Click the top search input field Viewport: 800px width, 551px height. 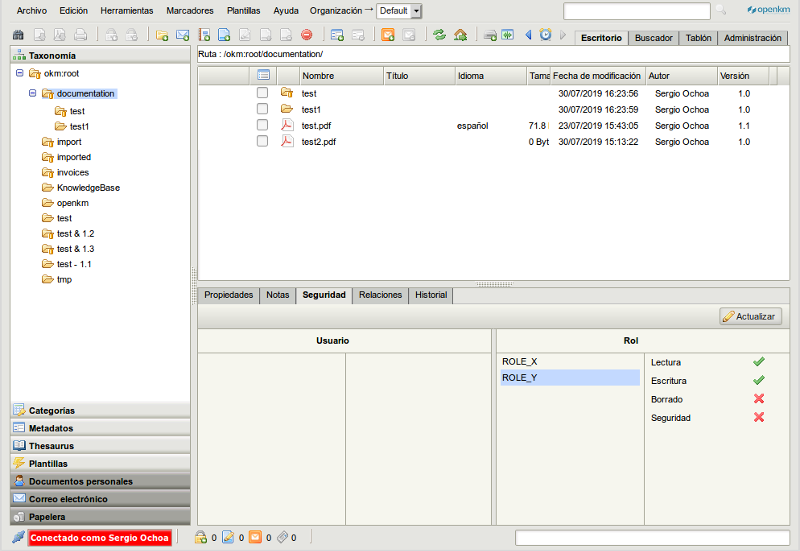point(637,11)
